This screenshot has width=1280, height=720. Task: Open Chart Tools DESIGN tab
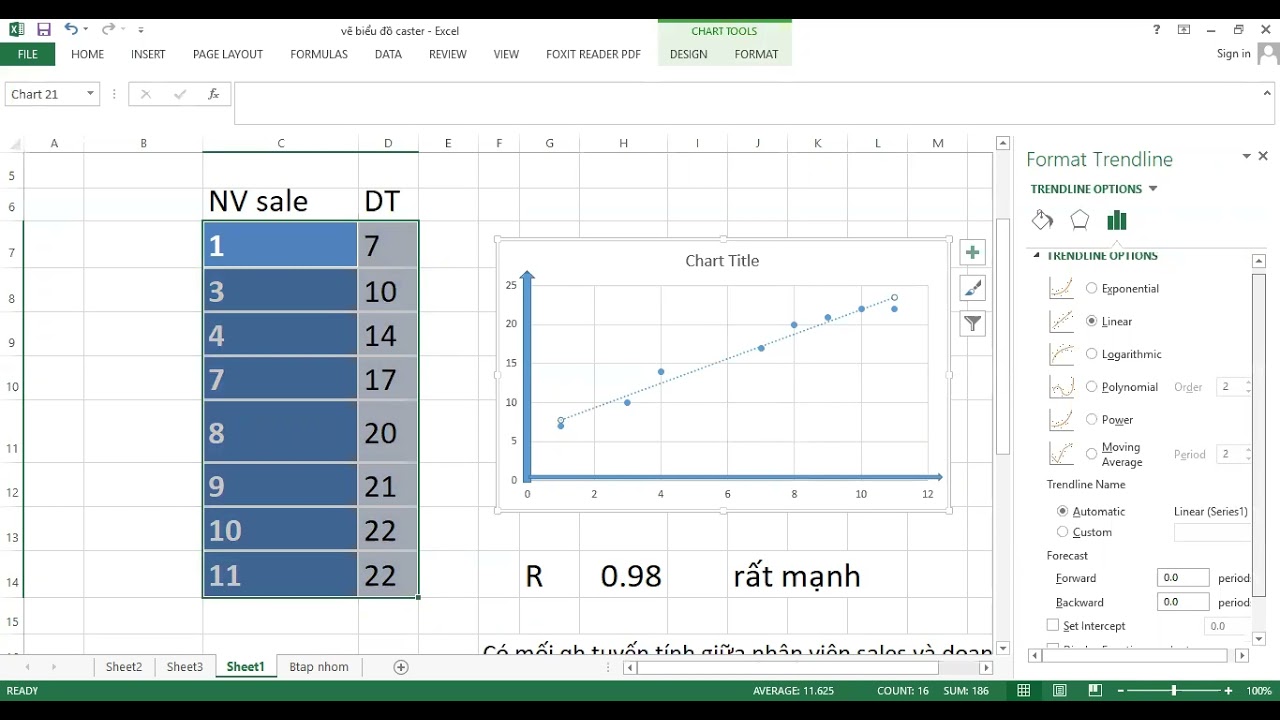(688, 54)
